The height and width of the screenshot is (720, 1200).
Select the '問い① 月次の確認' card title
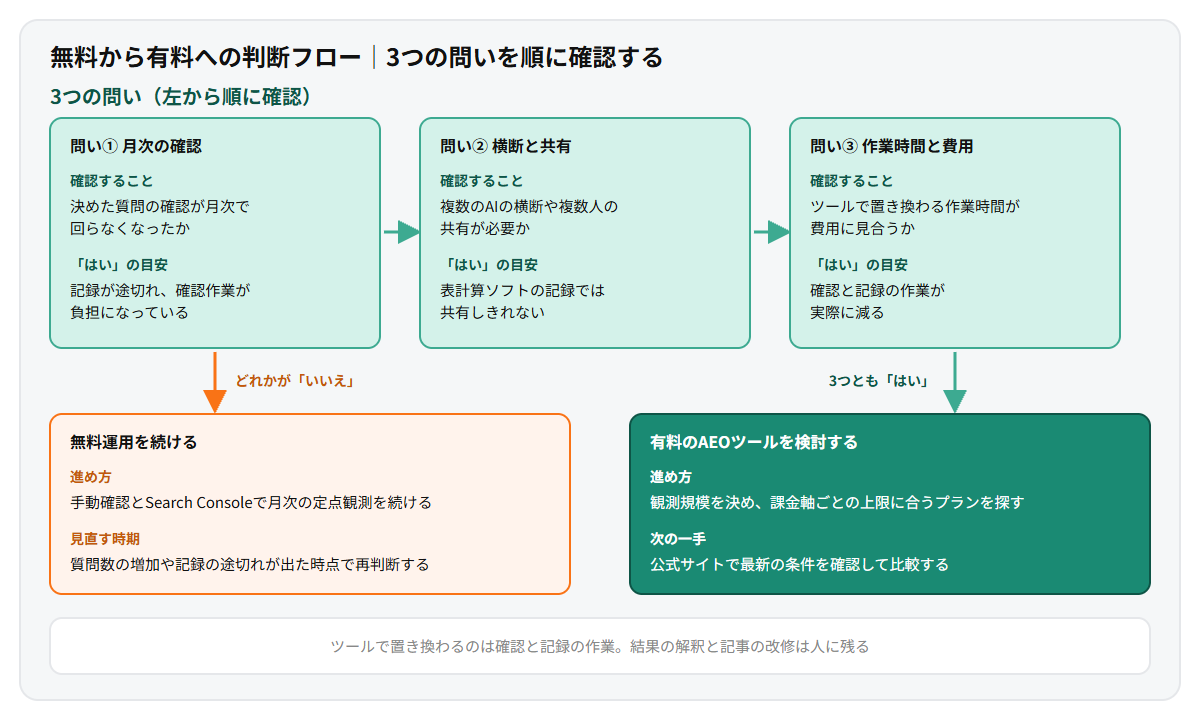tap(136, 146)
